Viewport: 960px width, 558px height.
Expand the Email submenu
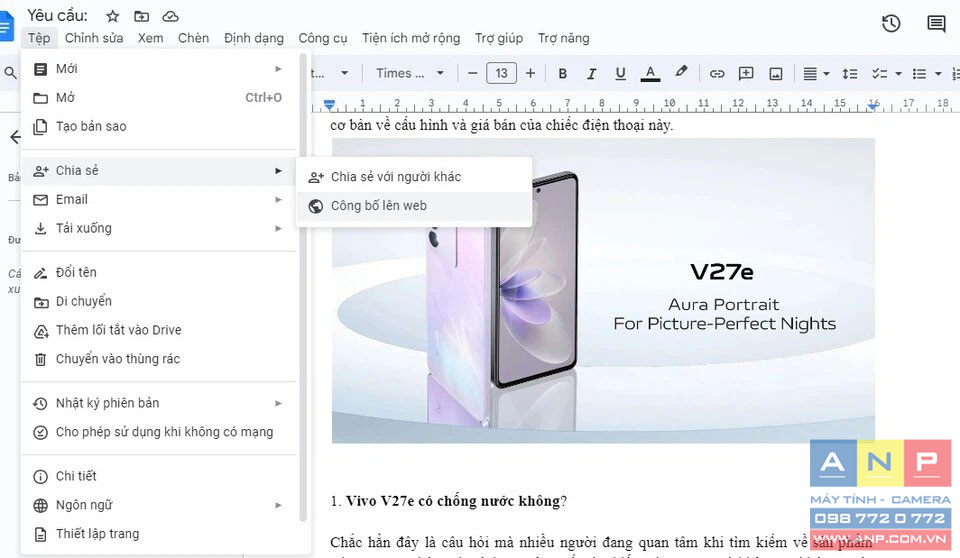(159, 199)
